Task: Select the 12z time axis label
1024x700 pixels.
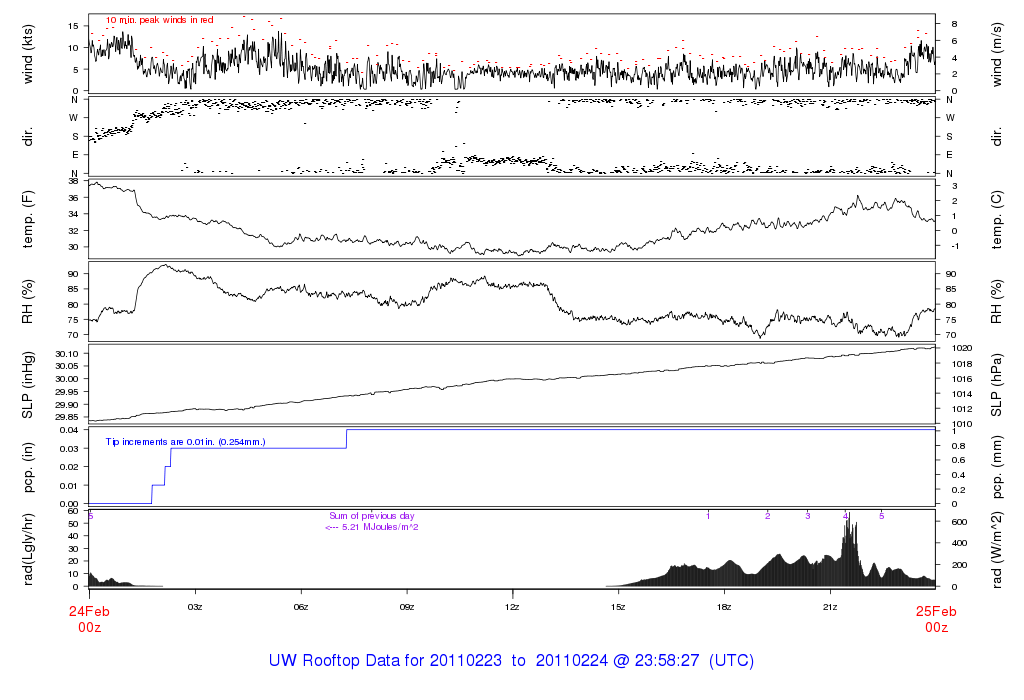Action: pos(512,607)
